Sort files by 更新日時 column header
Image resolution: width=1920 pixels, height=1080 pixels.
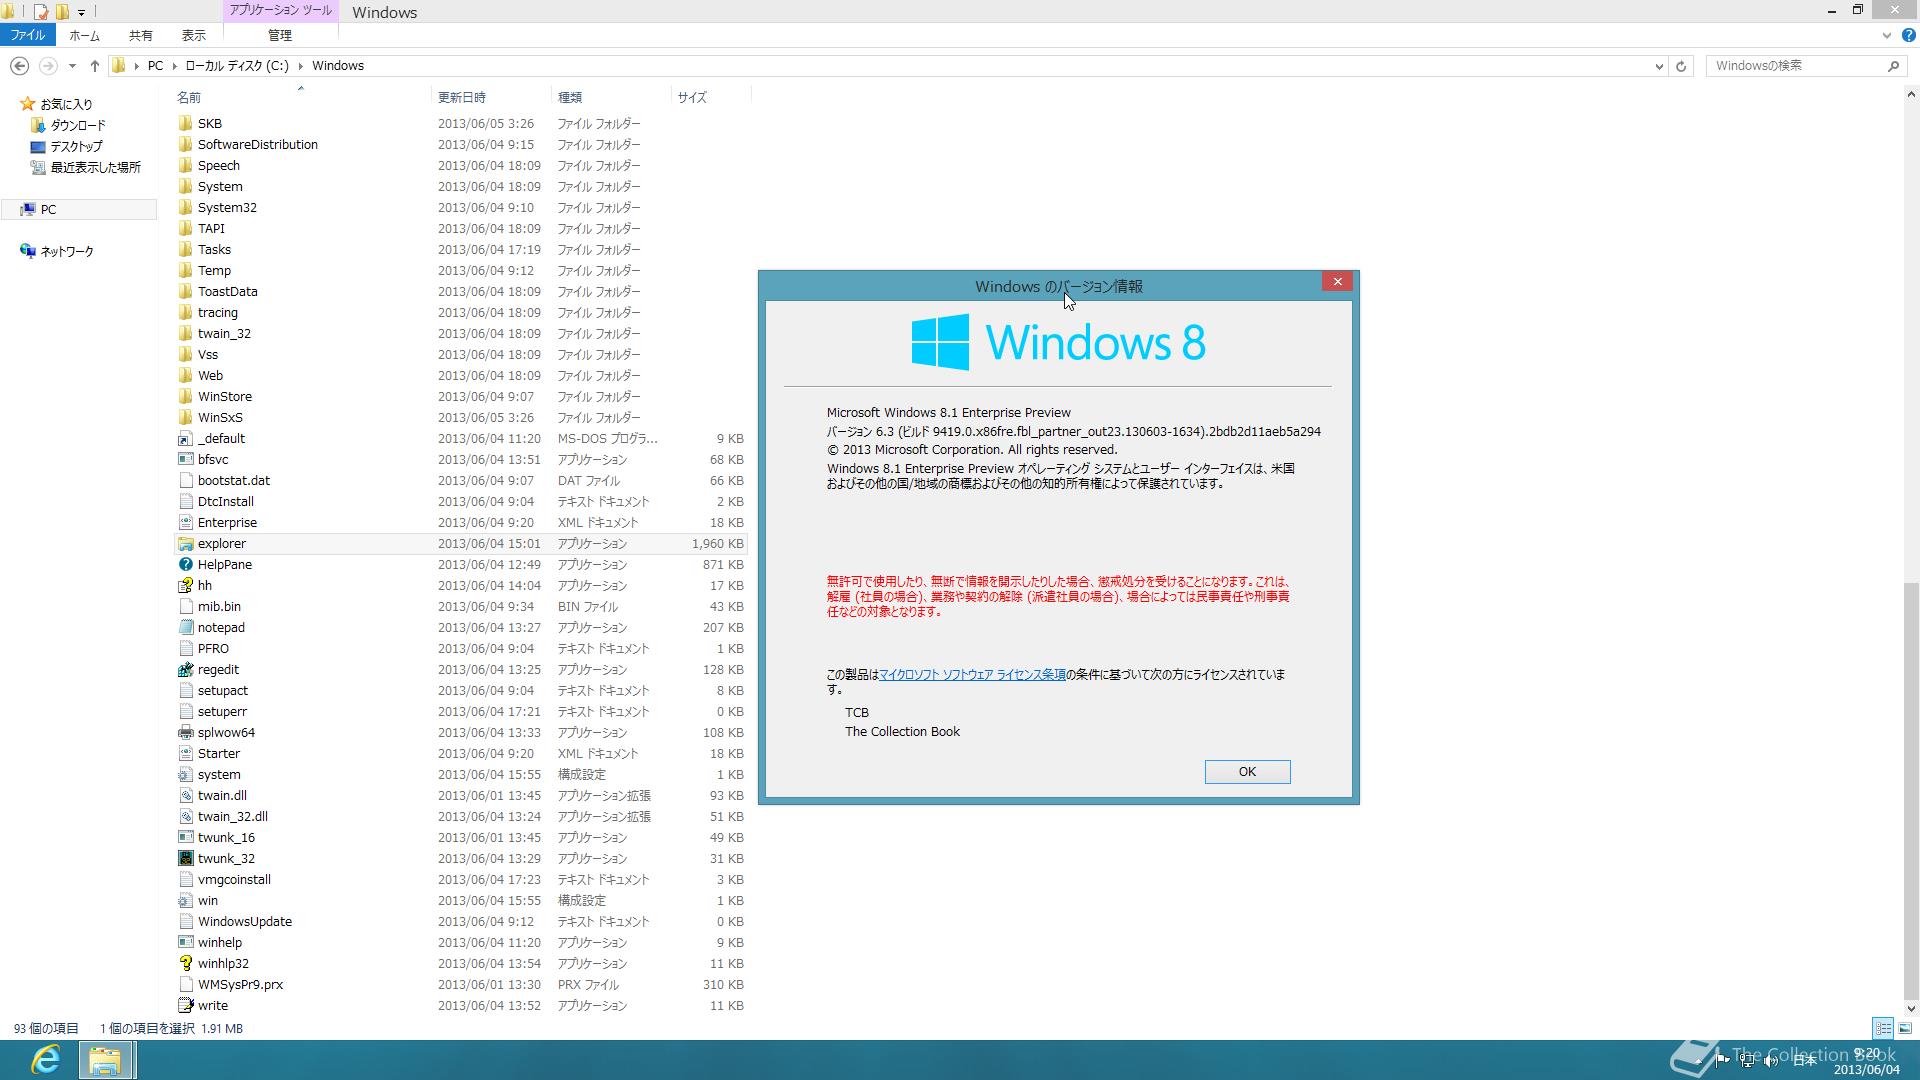point(491,97)
